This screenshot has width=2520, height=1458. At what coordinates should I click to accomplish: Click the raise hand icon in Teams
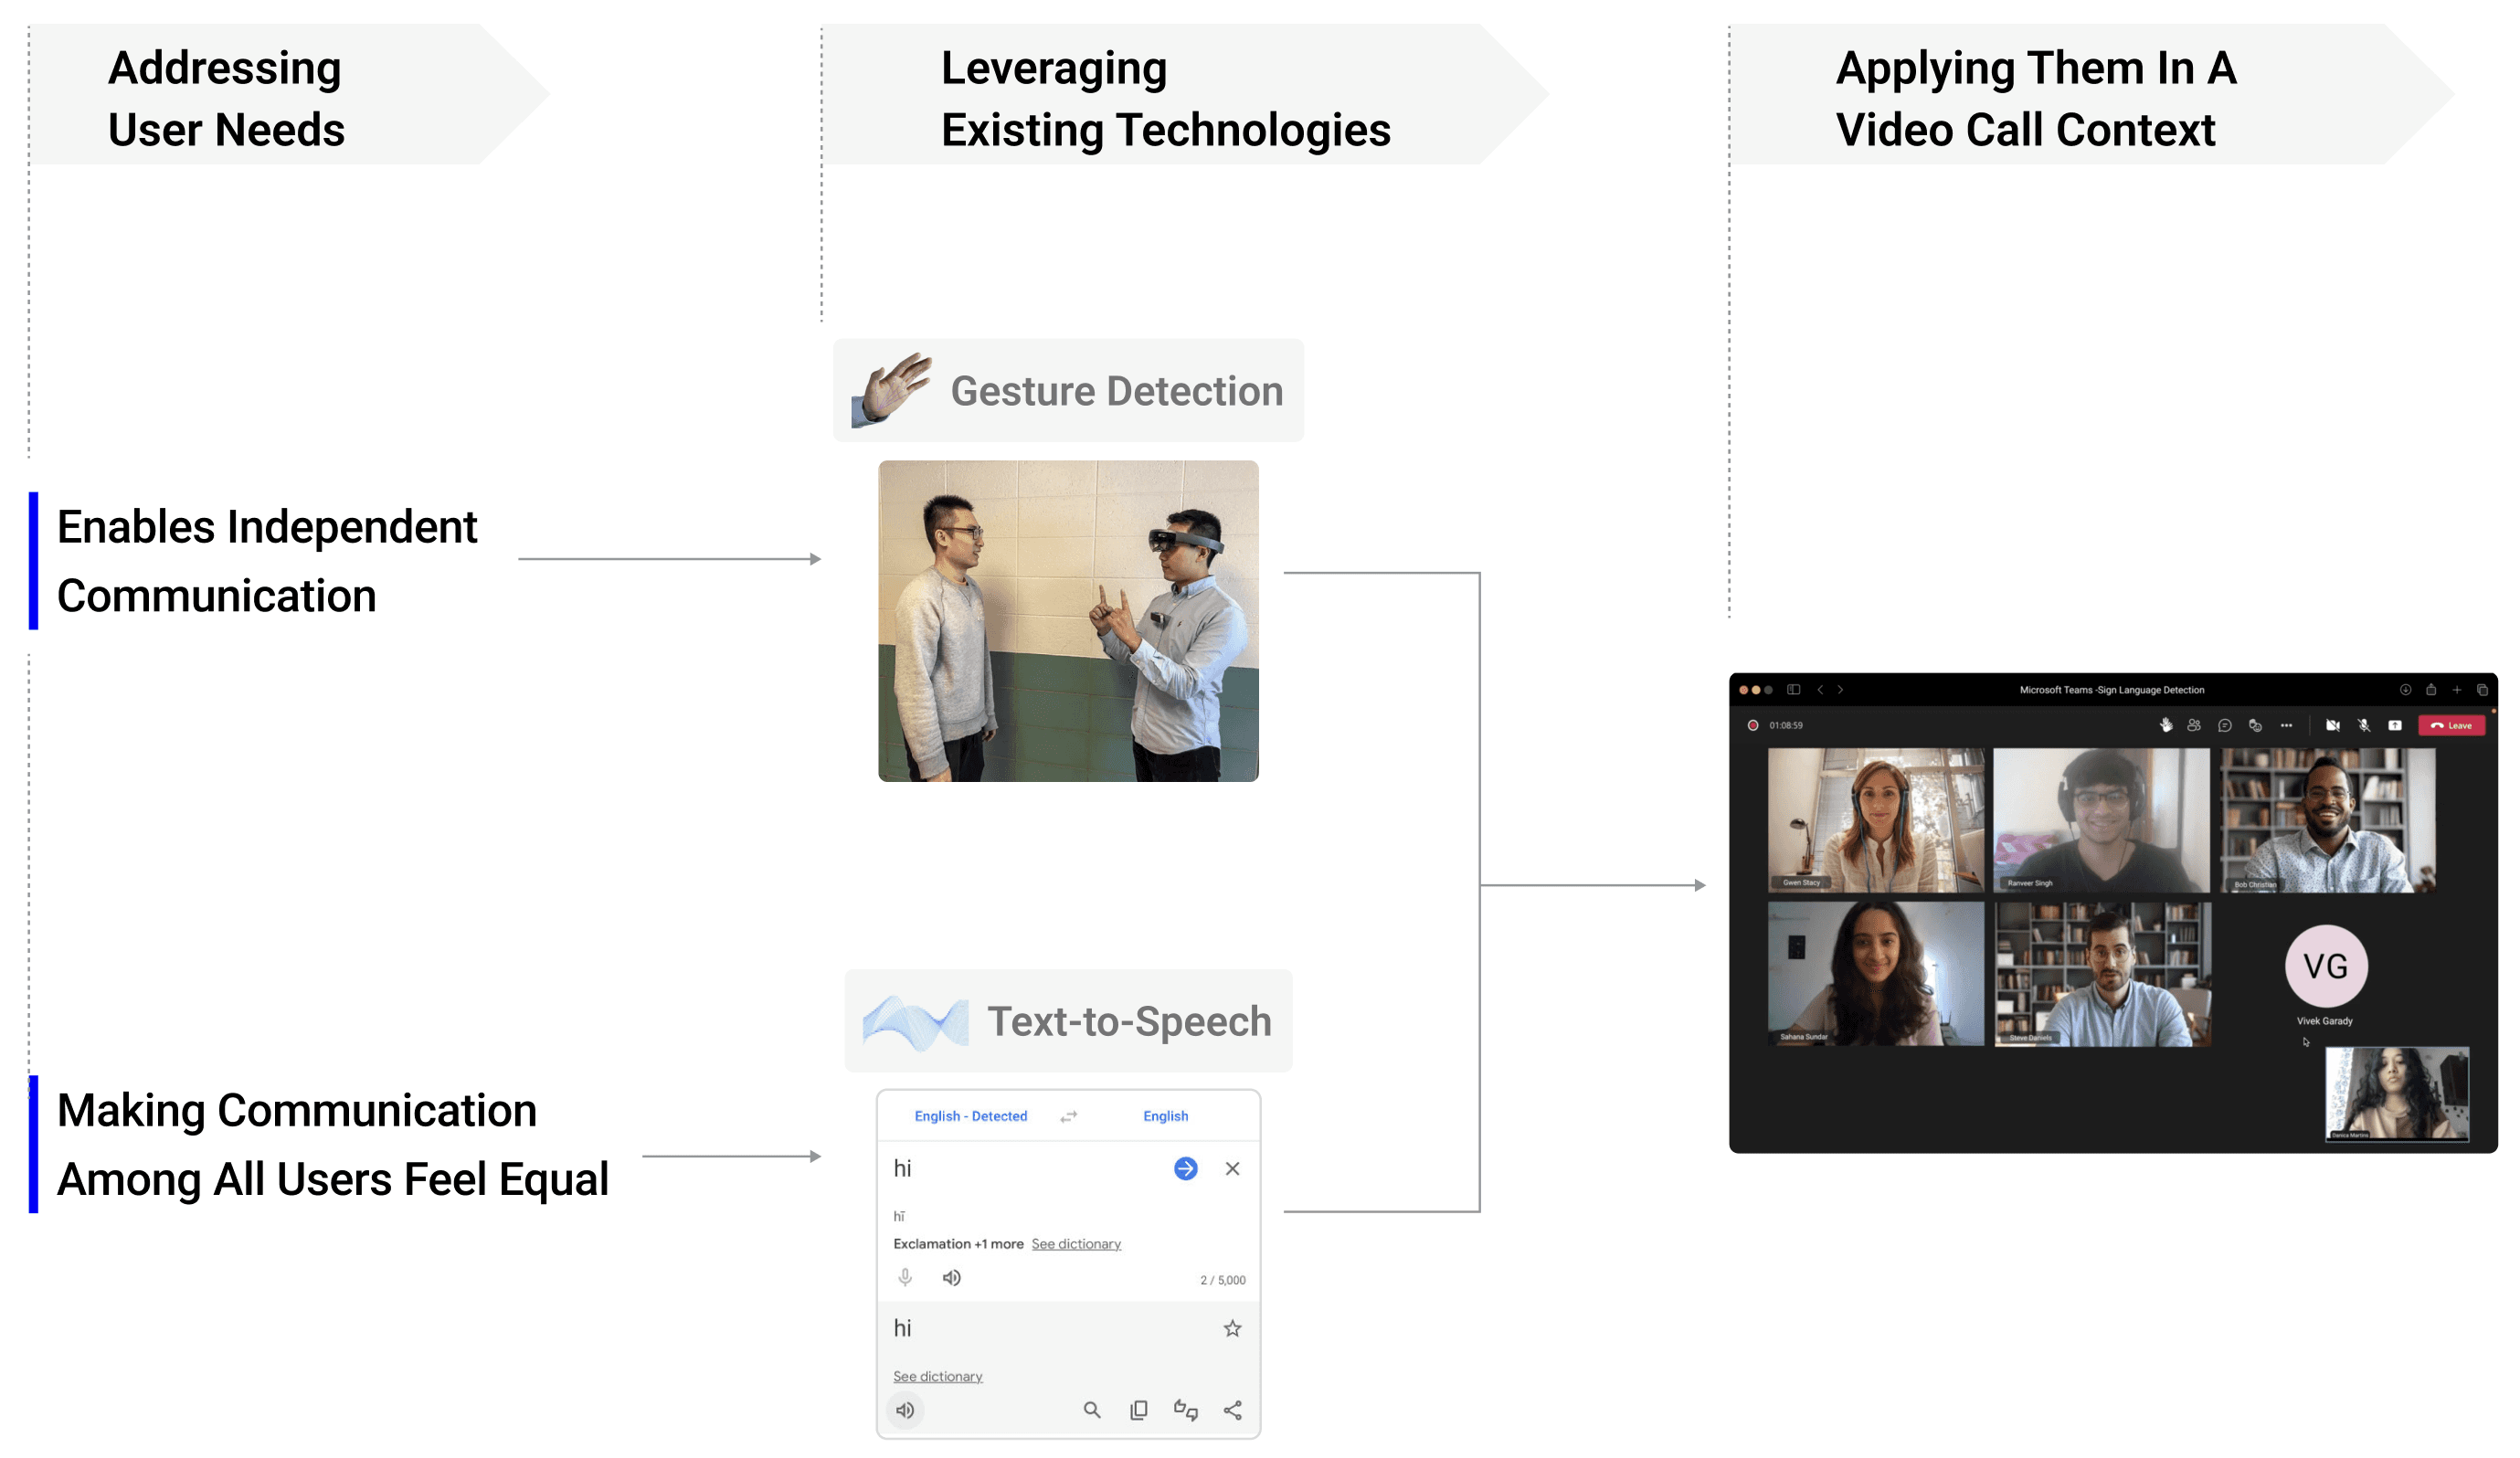[x=2165, y=725]
